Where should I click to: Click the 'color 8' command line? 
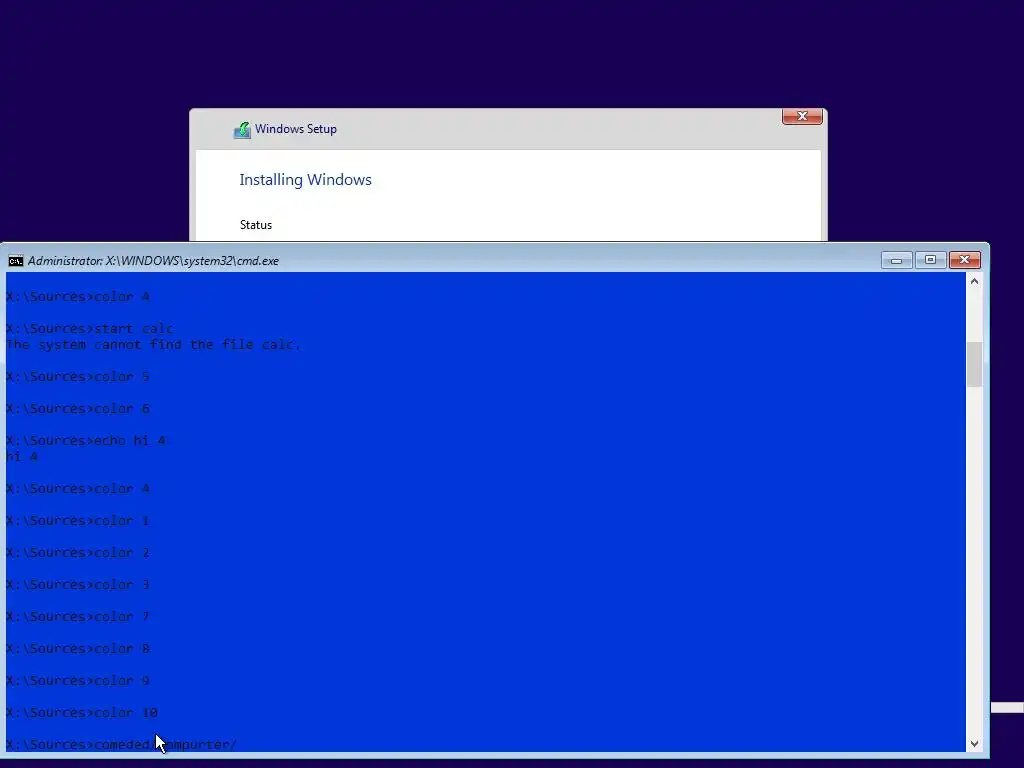(78, 648)
